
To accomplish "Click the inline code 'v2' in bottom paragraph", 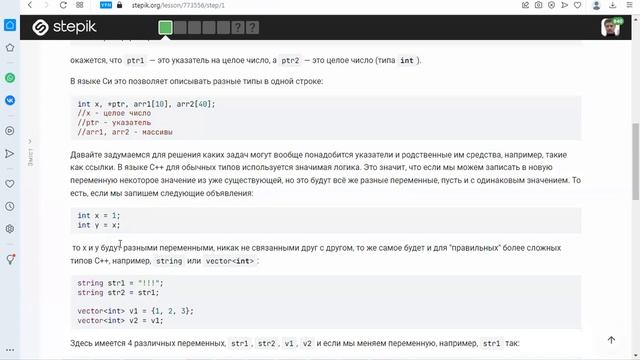I will click(x=307, y=343).
